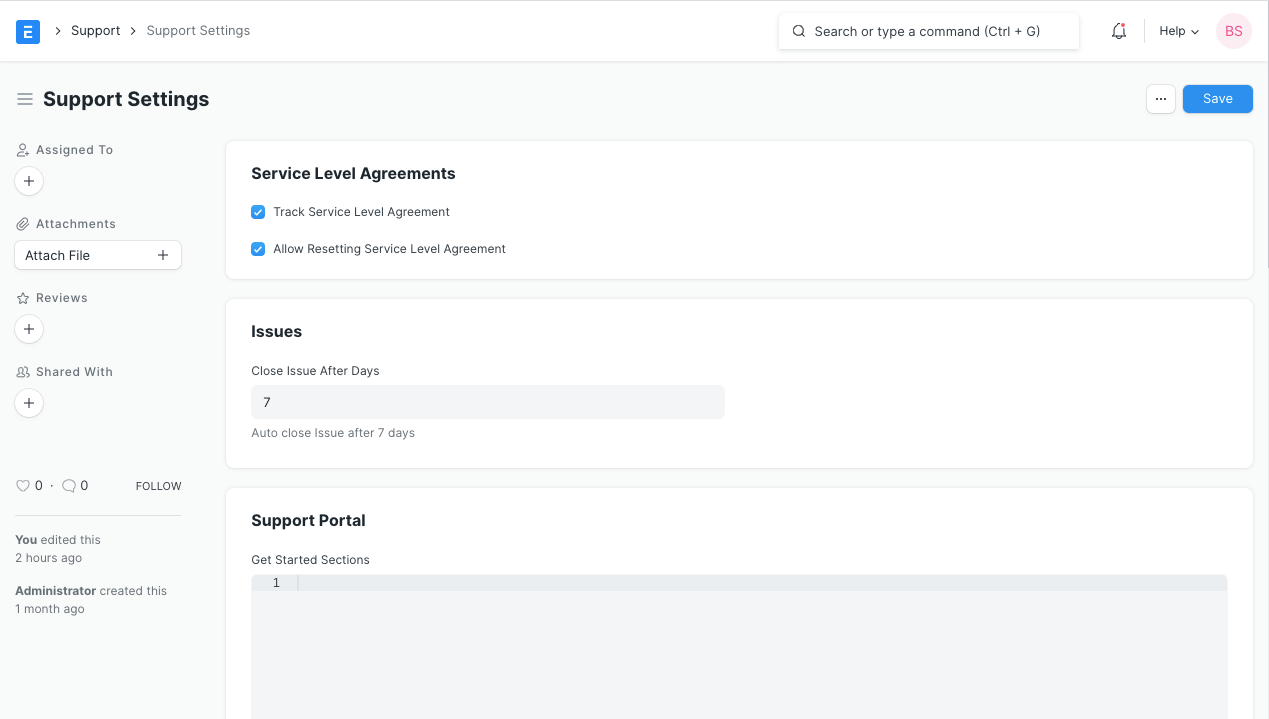Click FOLLOW to follow this document
Image resolution: width=1269 pixels, height=719 pixels.
[158, 486]
